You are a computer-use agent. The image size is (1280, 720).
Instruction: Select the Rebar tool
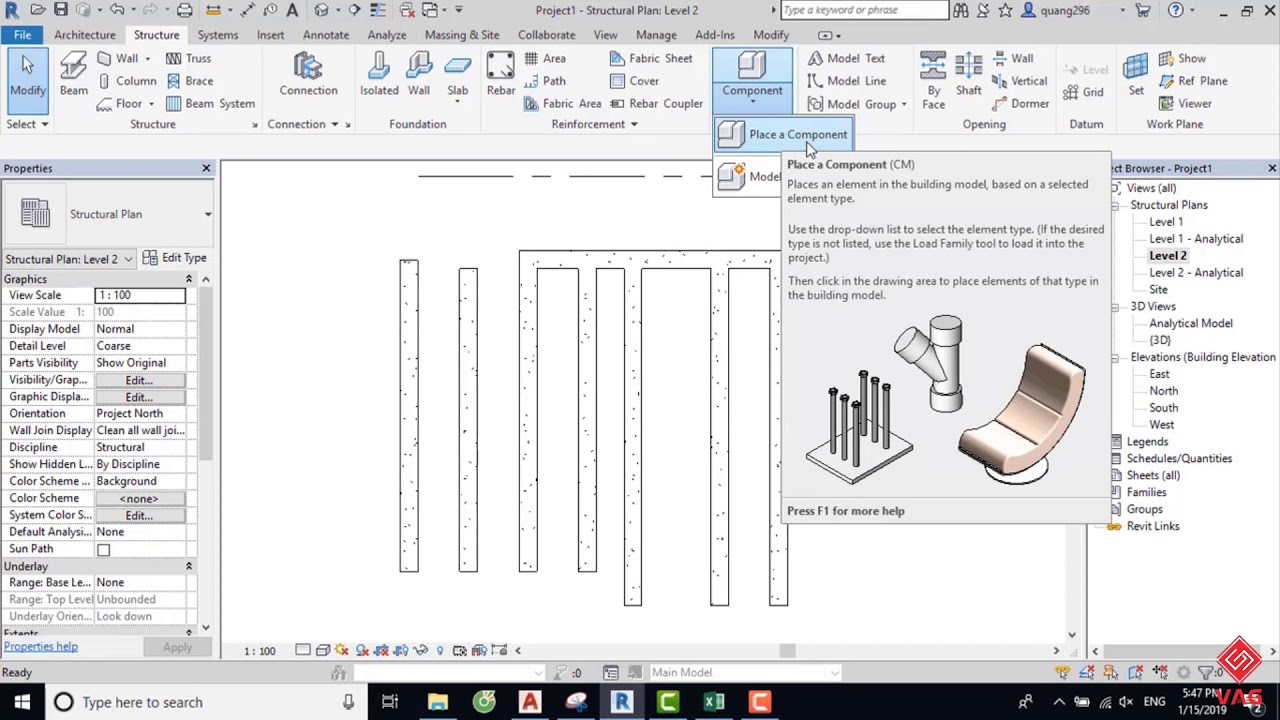(501, 75)
